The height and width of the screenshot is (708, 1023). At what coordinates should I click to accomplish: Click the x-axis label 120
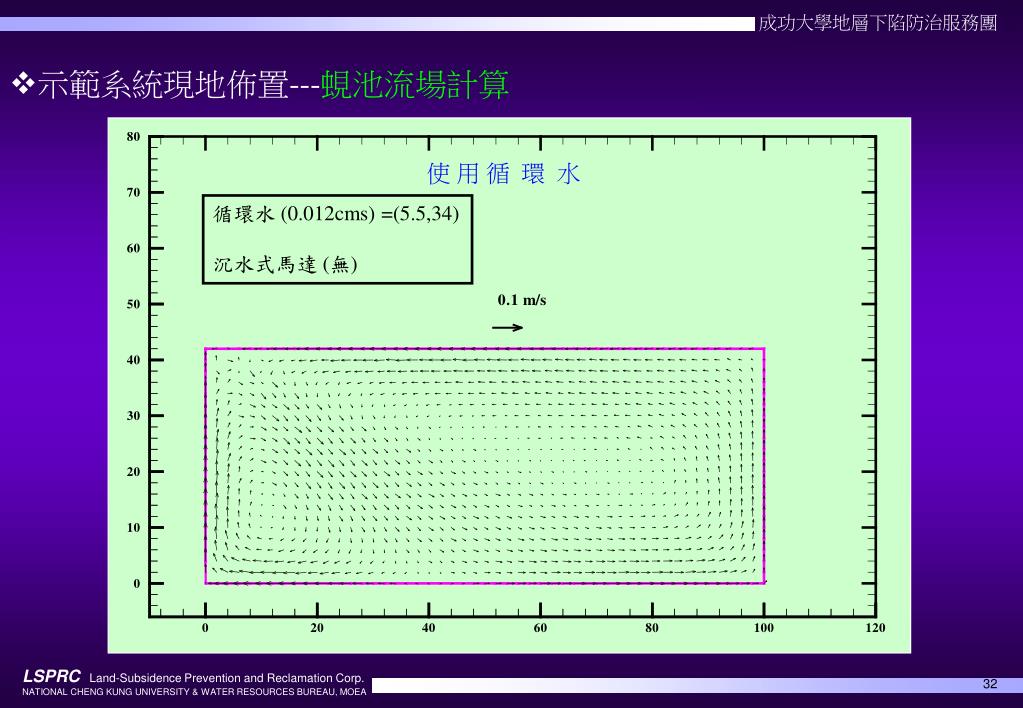click(875, 628)
